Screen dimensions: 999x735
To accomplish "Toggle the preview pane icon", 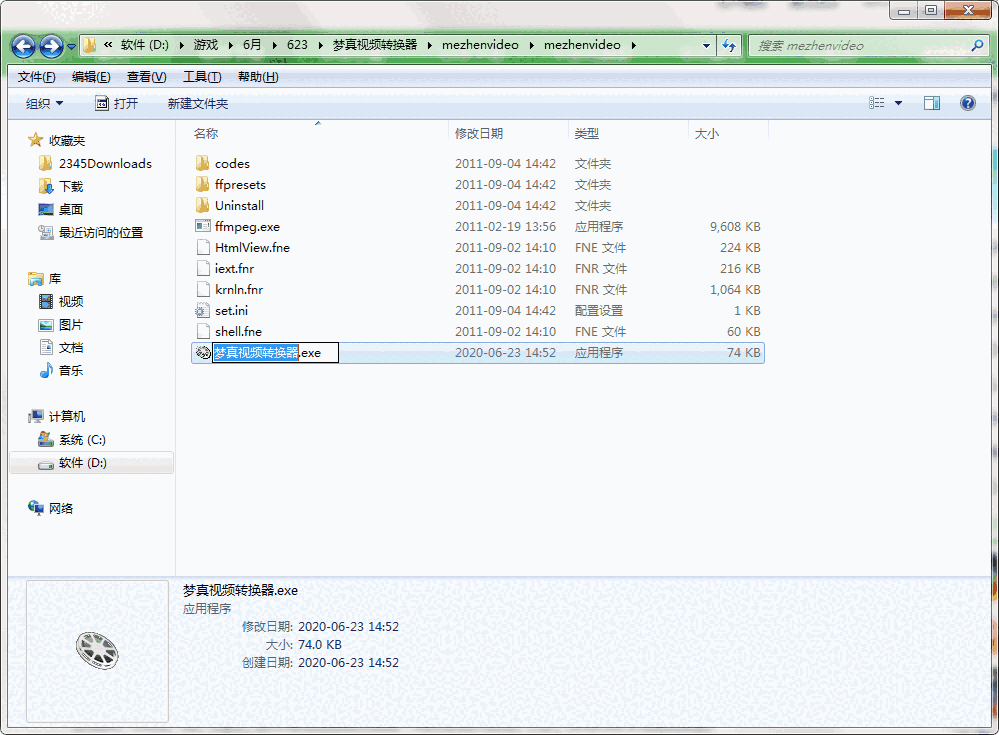I will [932, 103].
